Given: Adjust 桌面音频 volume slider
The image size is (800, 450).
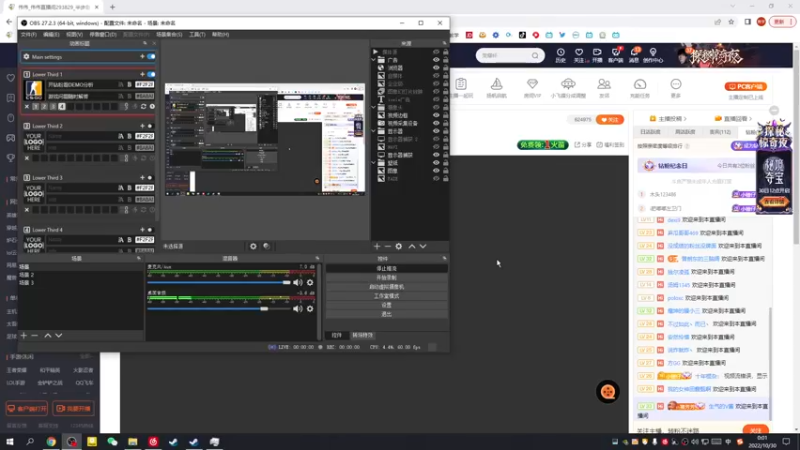Looking at the screenshot, I should click(x=219, y=309).
